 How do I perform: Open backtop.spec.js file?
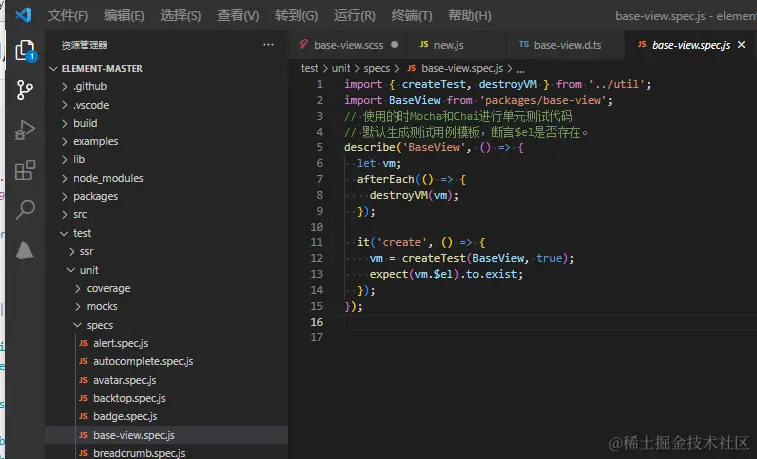tap(129, 398)
